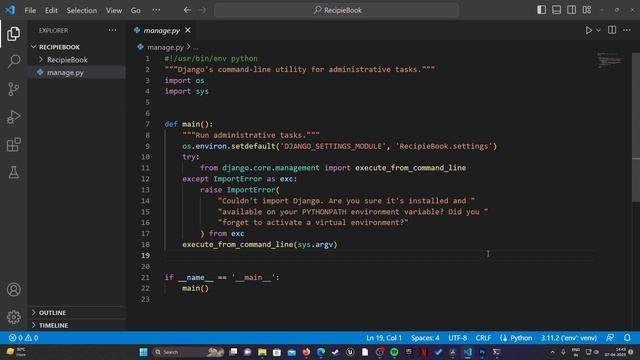Open Explorer Views and More Actions ellipsis

point(112,30)
